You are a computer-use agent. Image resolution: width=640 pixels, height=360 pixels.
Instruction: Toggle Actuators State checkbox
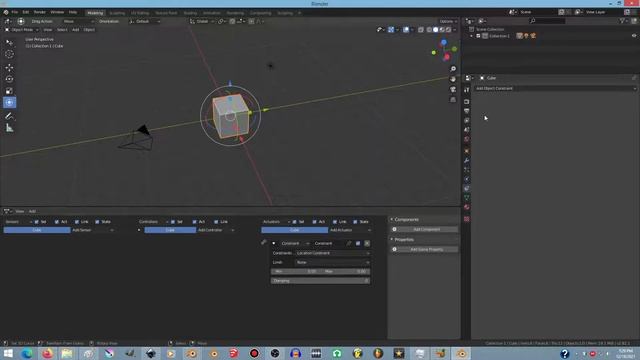click(x=356, y=222)
